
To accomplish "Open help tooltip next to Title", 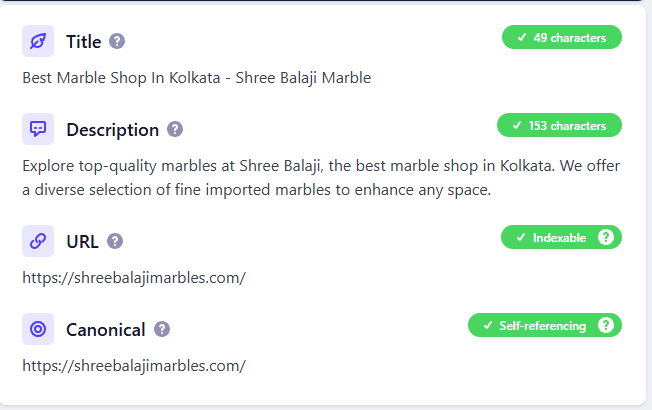I will point(117,41).
